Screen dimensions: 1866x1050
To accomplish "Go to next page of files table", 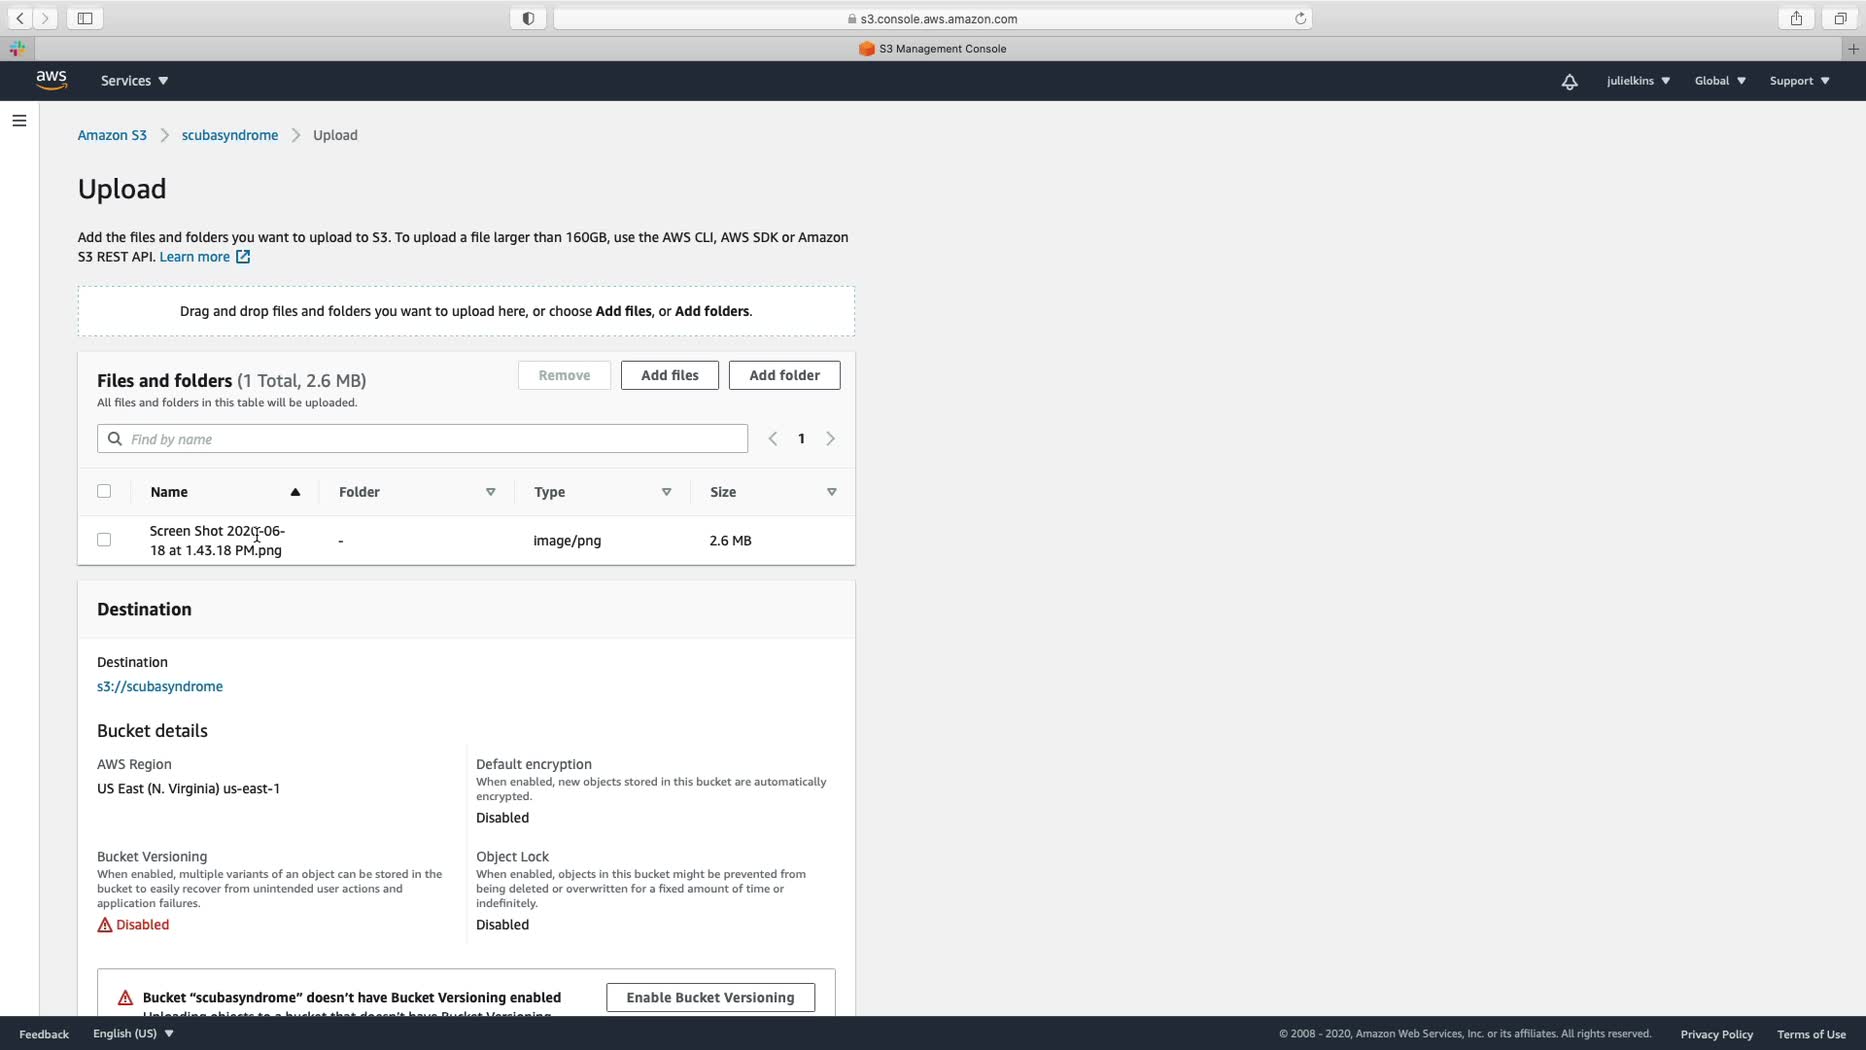I will 830,439.
